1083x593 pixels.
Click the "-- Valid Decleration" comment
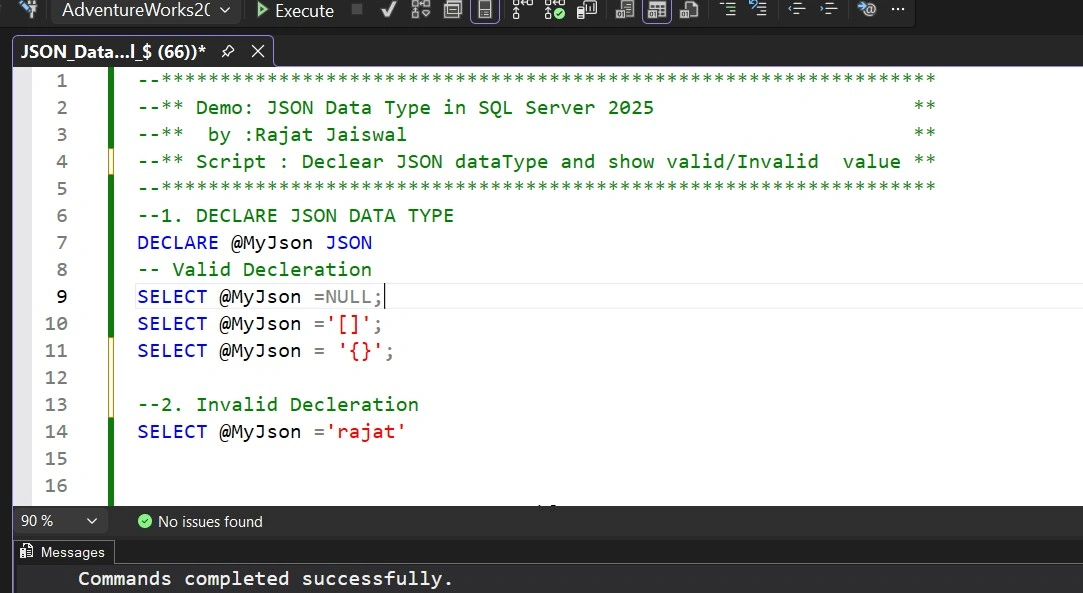point(254,270)
